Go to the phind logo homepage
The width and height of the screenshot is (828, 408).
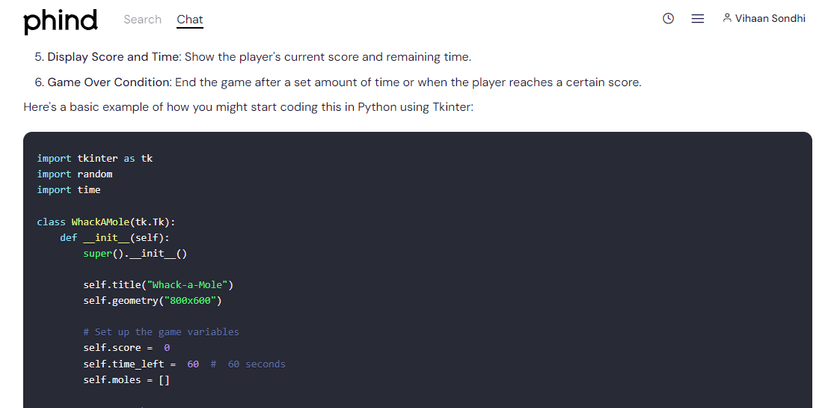point(61,22)
